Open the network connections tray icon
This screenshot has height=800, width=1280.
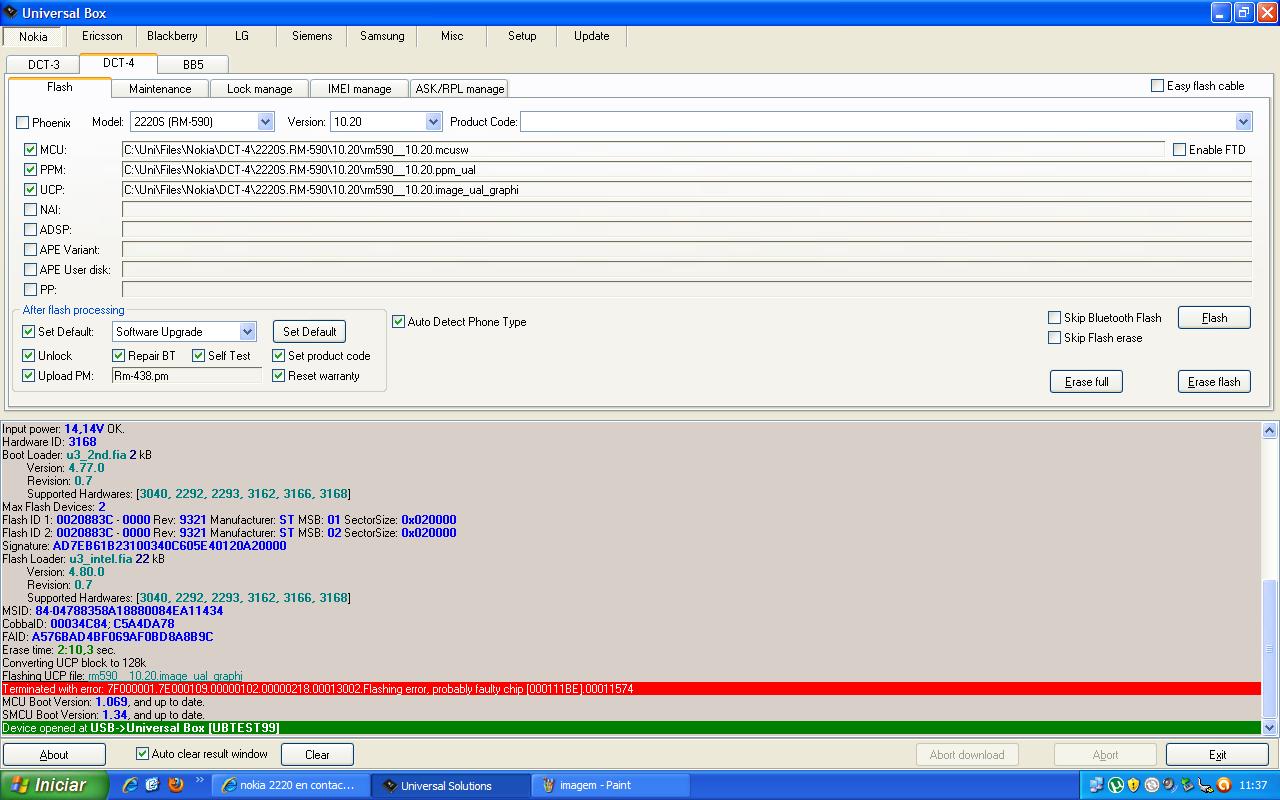[x=1097, y=785]
